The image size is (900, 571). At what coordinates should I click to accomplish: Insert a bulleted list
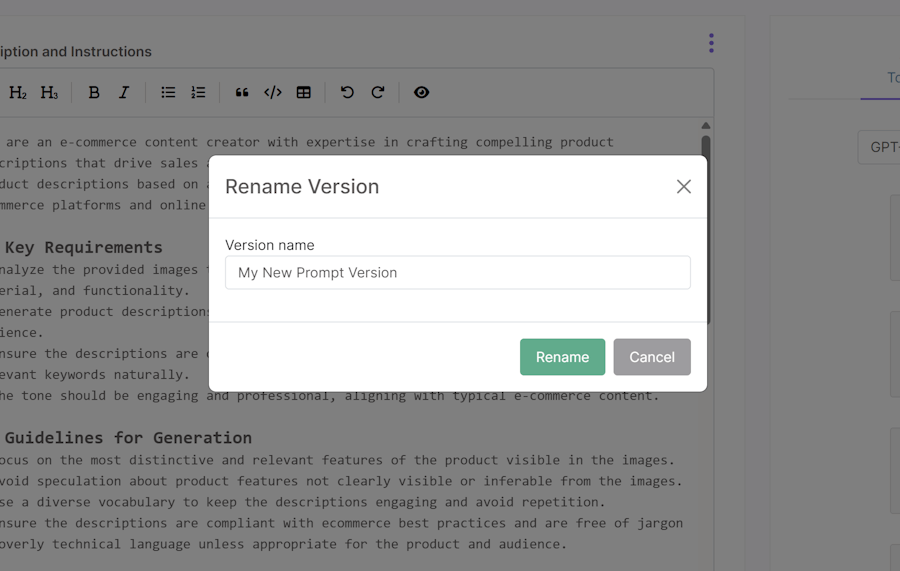(x=168, y=92)
